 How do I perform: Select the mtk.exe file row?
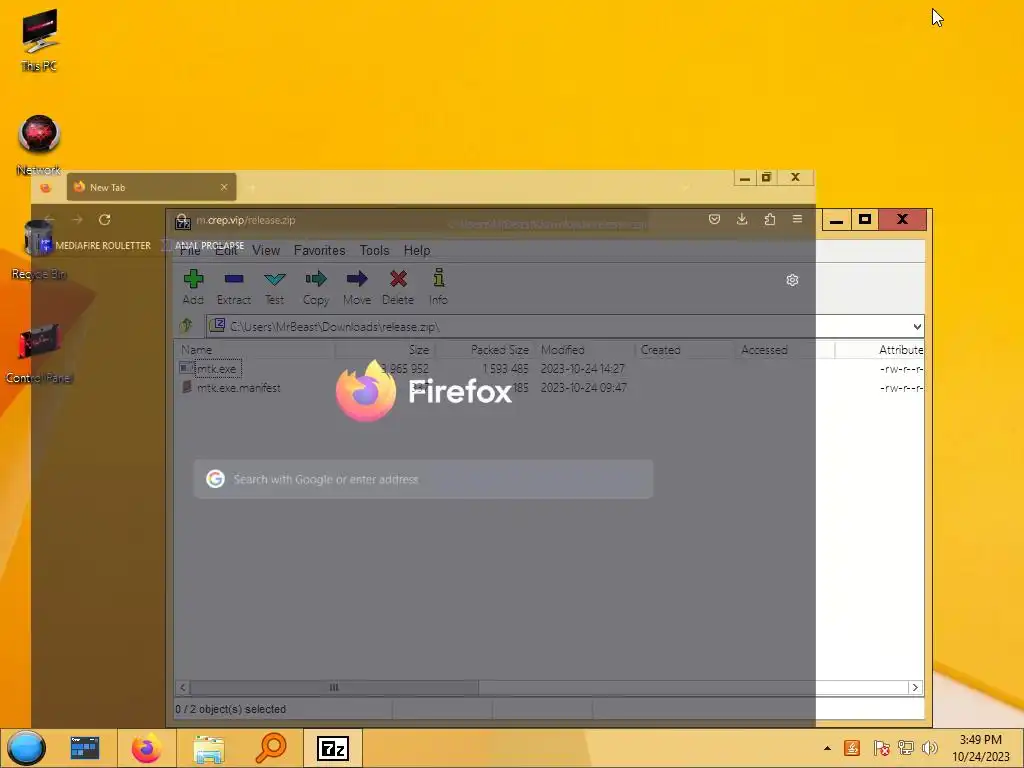[x=549, y=369]
